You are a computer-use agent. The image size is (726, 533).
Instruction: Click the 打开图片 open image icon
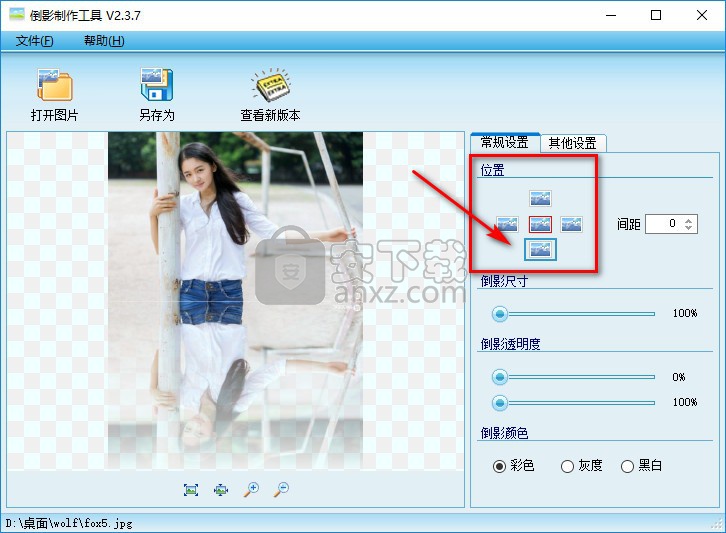tap(55, 85)
